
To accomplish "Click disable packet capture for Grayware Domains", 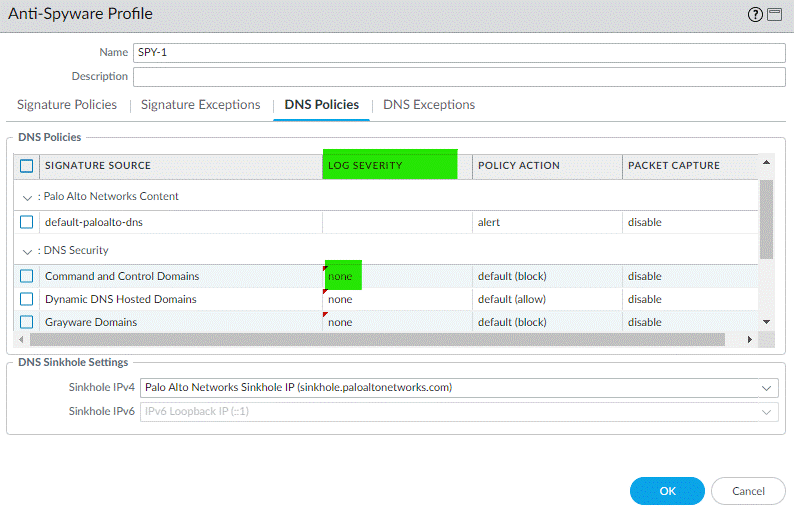I will [645, 322].
